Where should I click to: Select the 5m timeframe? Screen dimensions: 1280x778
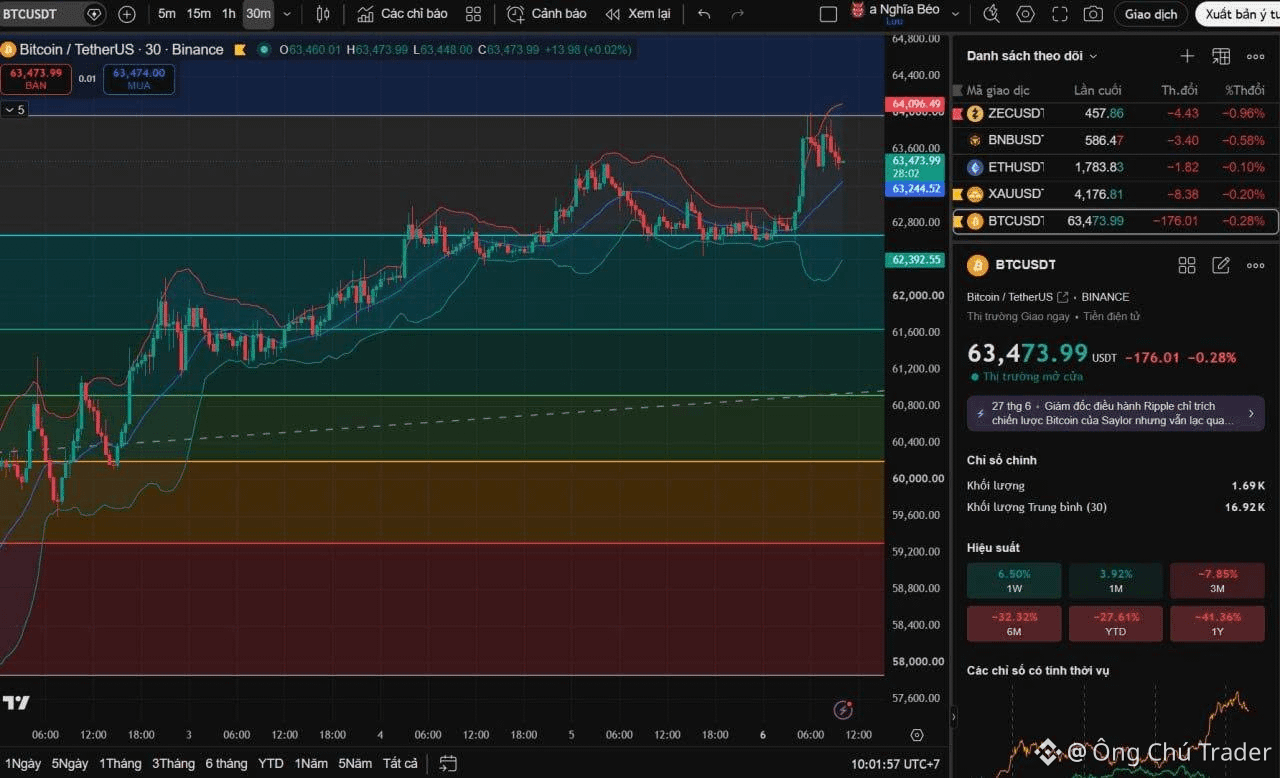pyautogui.click(x=167, y=14)
